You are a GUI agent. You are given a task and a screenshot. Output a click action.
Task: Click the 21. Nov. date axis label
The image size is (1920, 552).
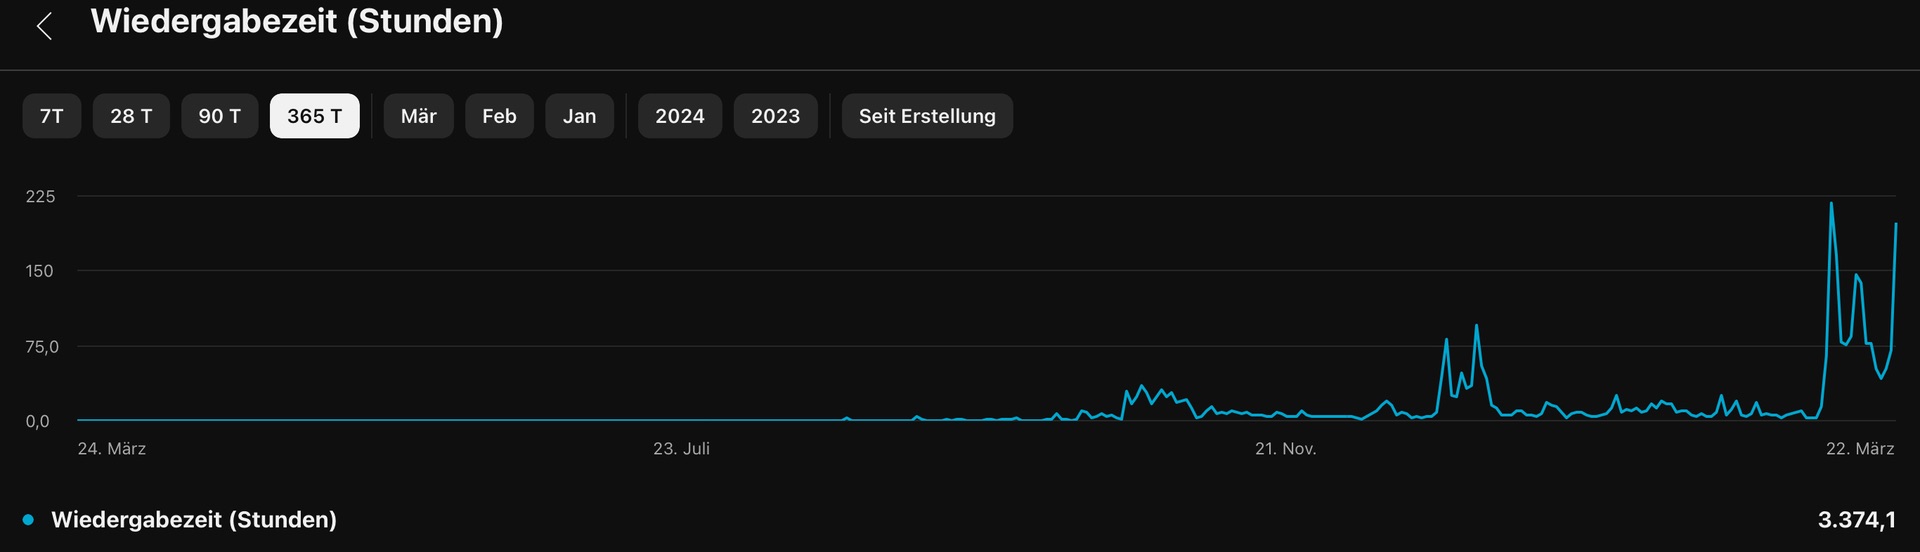(x=1285, y=449)
